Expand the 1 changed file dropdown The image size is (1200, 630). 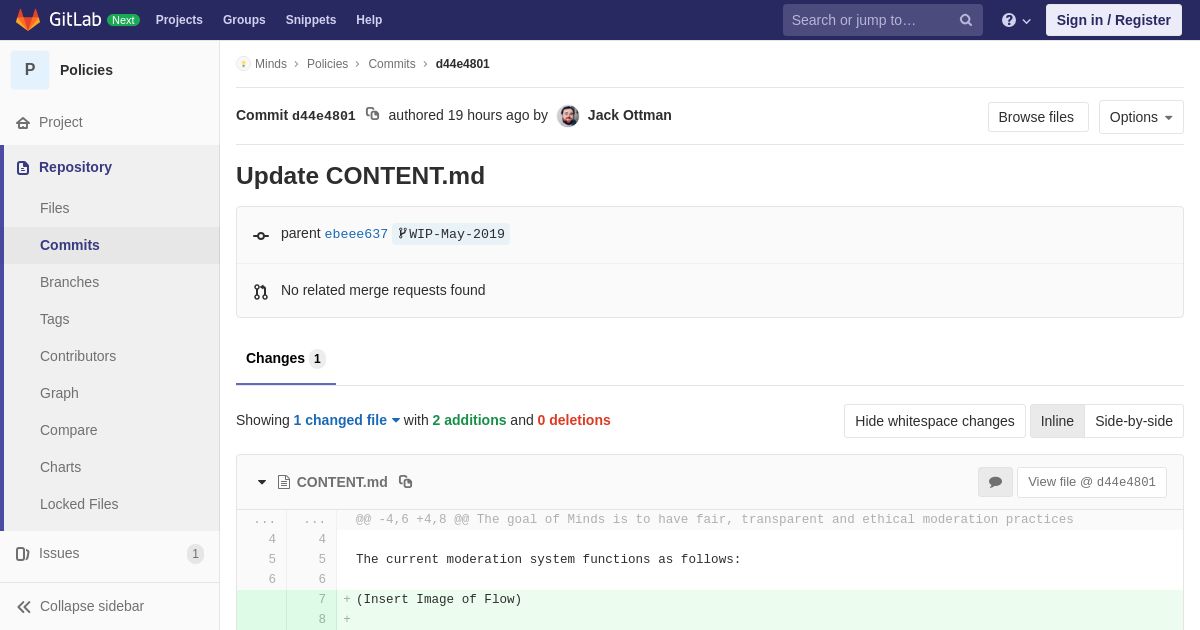347,420
